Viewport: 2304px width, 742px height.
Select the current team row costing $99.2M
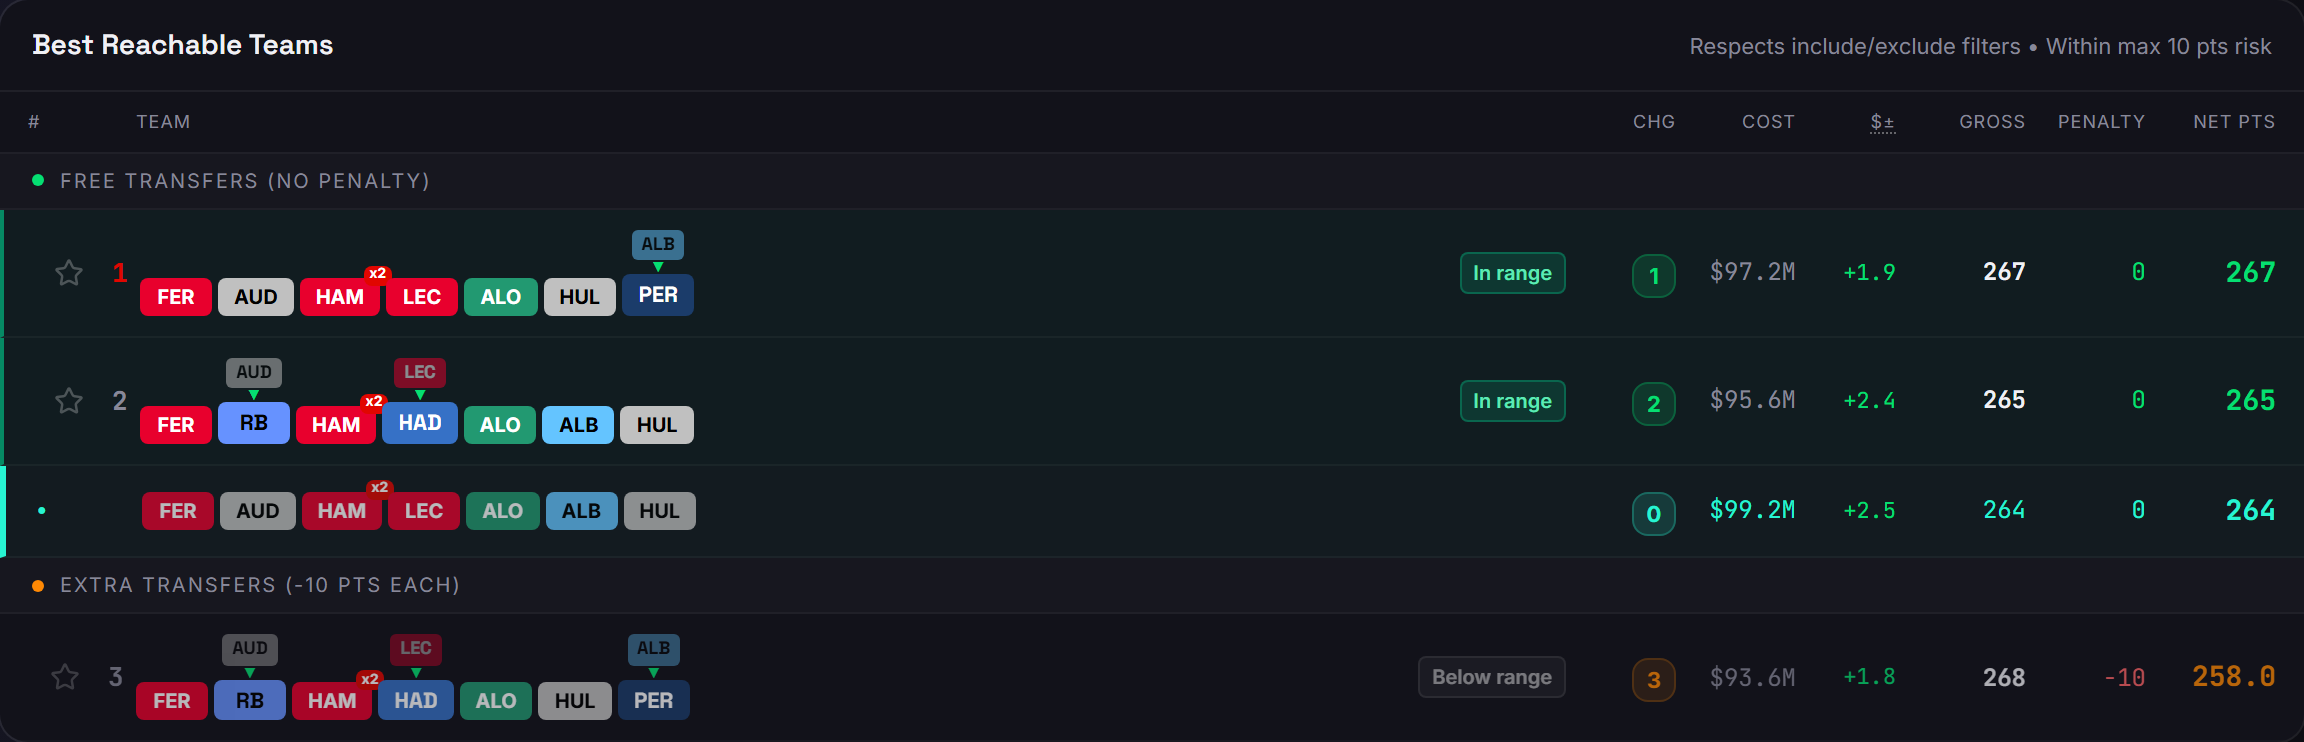(1152, 511)
